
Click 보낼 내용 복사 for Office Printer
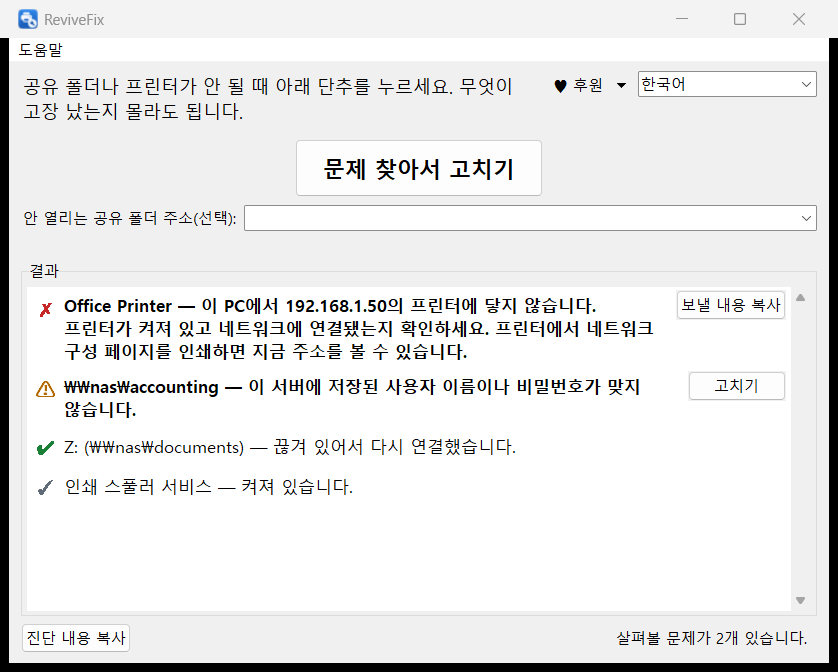pyautogui.click(x=731, y=305)
